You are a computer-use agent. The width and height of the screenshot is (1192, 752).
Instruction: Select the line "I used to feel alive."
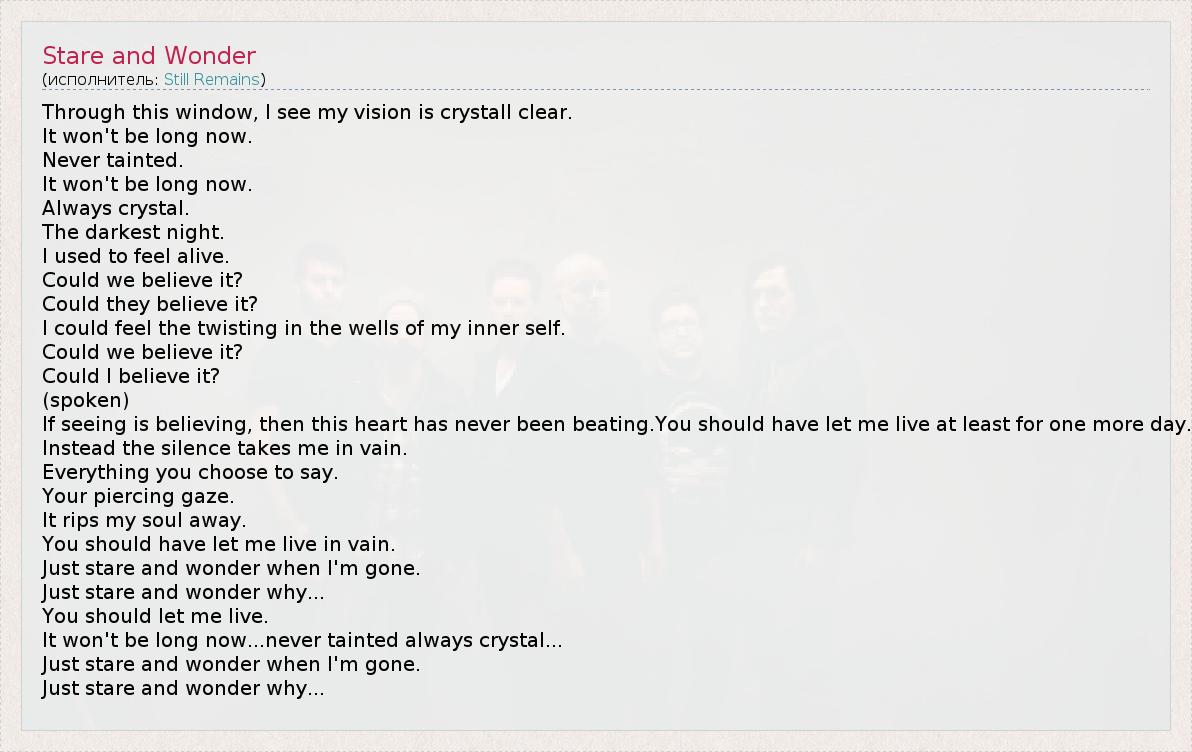pyautogui.click(x=136, y=256)
